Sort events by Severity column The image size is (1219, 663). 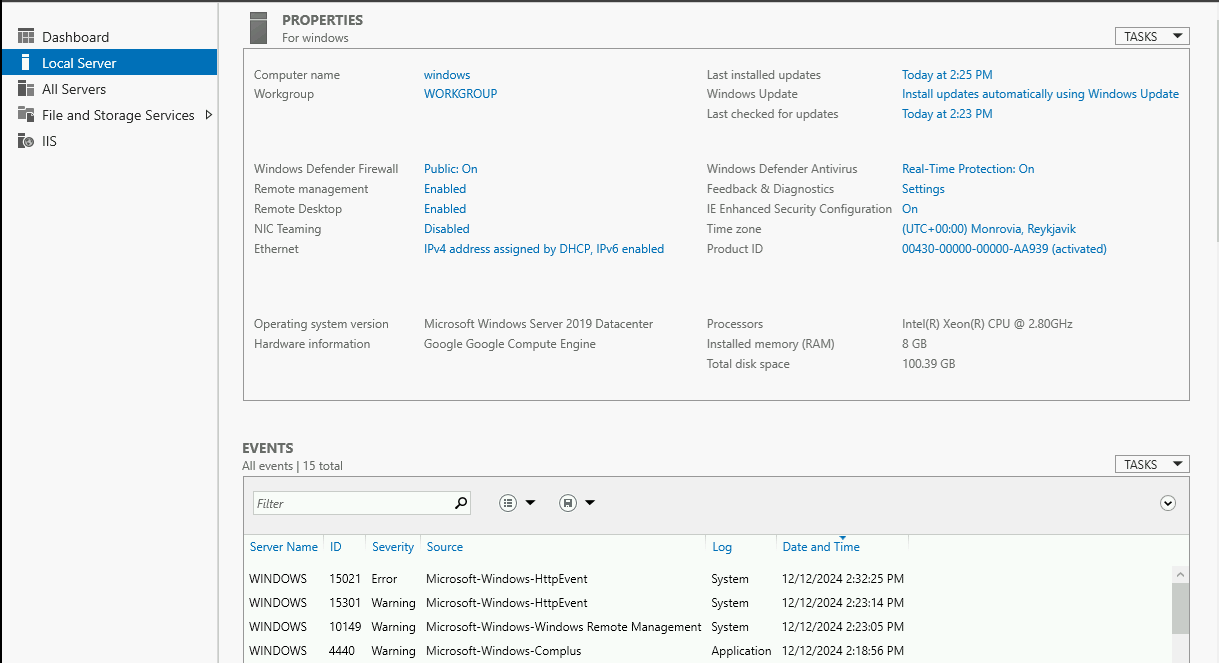click(393, 547)
